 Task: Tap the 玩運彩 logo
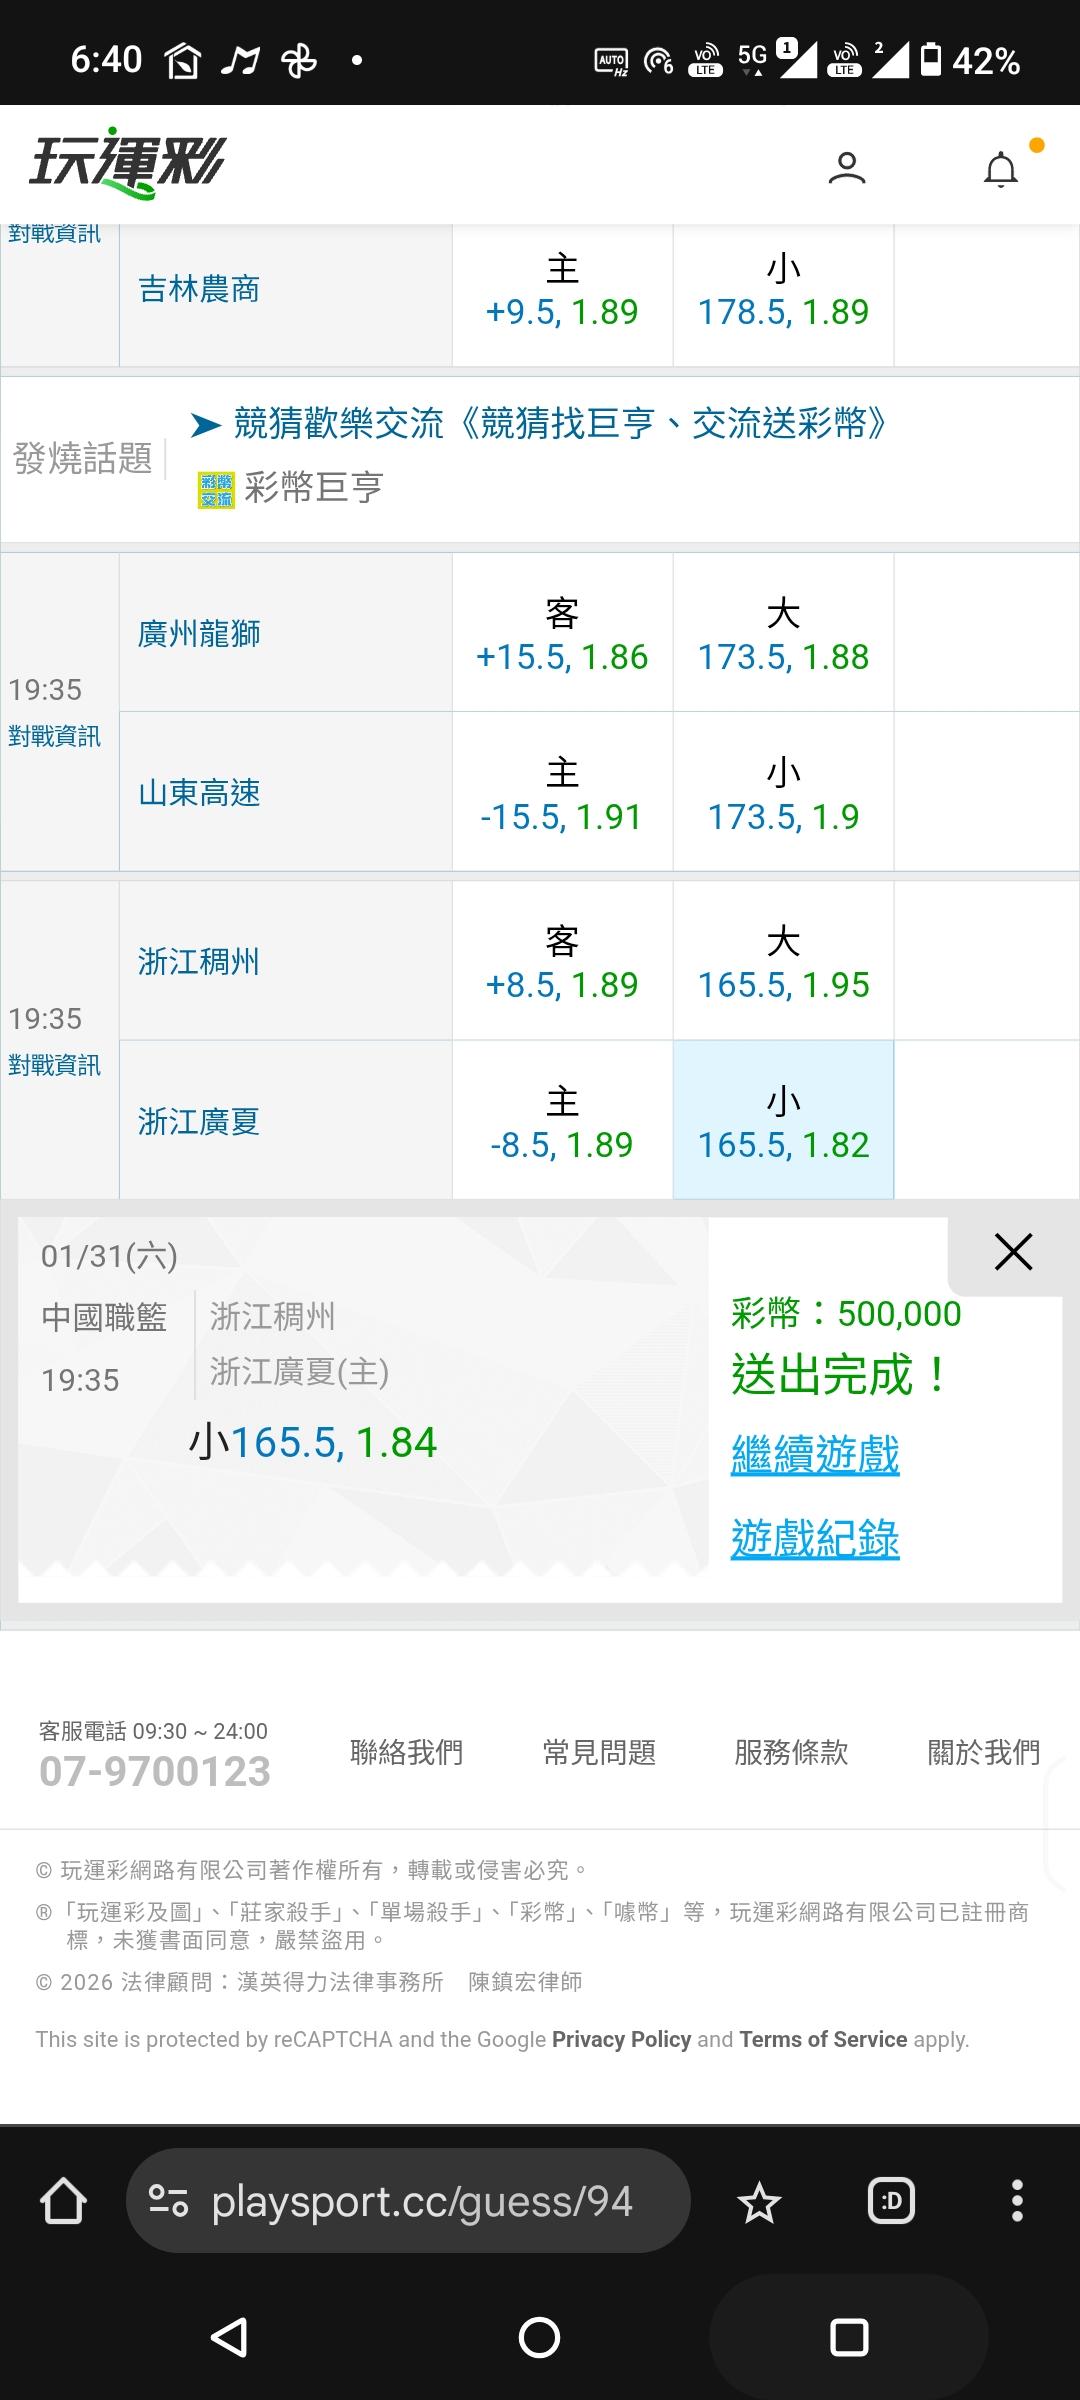(x=128, y=163)
